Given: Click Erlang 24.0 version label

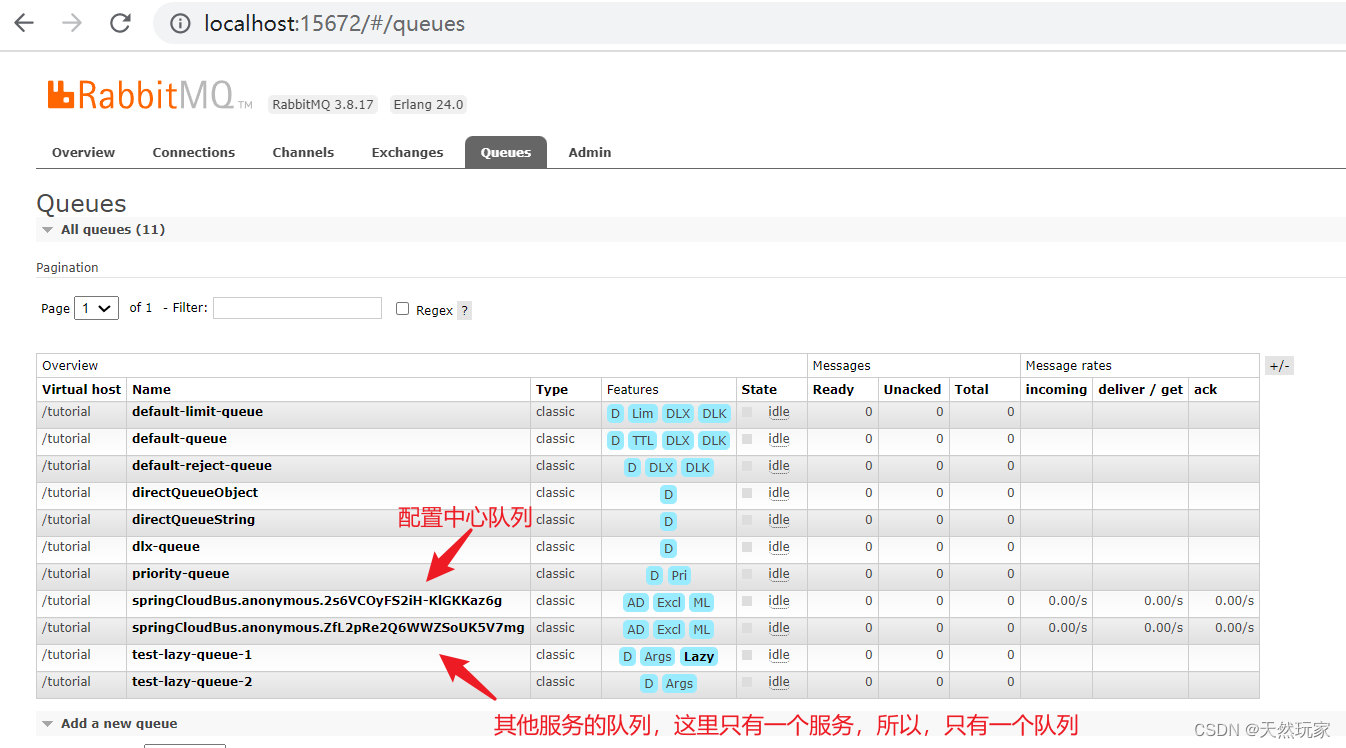Looking at the screenshot, I should pyautogui.click(x=428, y=104).
